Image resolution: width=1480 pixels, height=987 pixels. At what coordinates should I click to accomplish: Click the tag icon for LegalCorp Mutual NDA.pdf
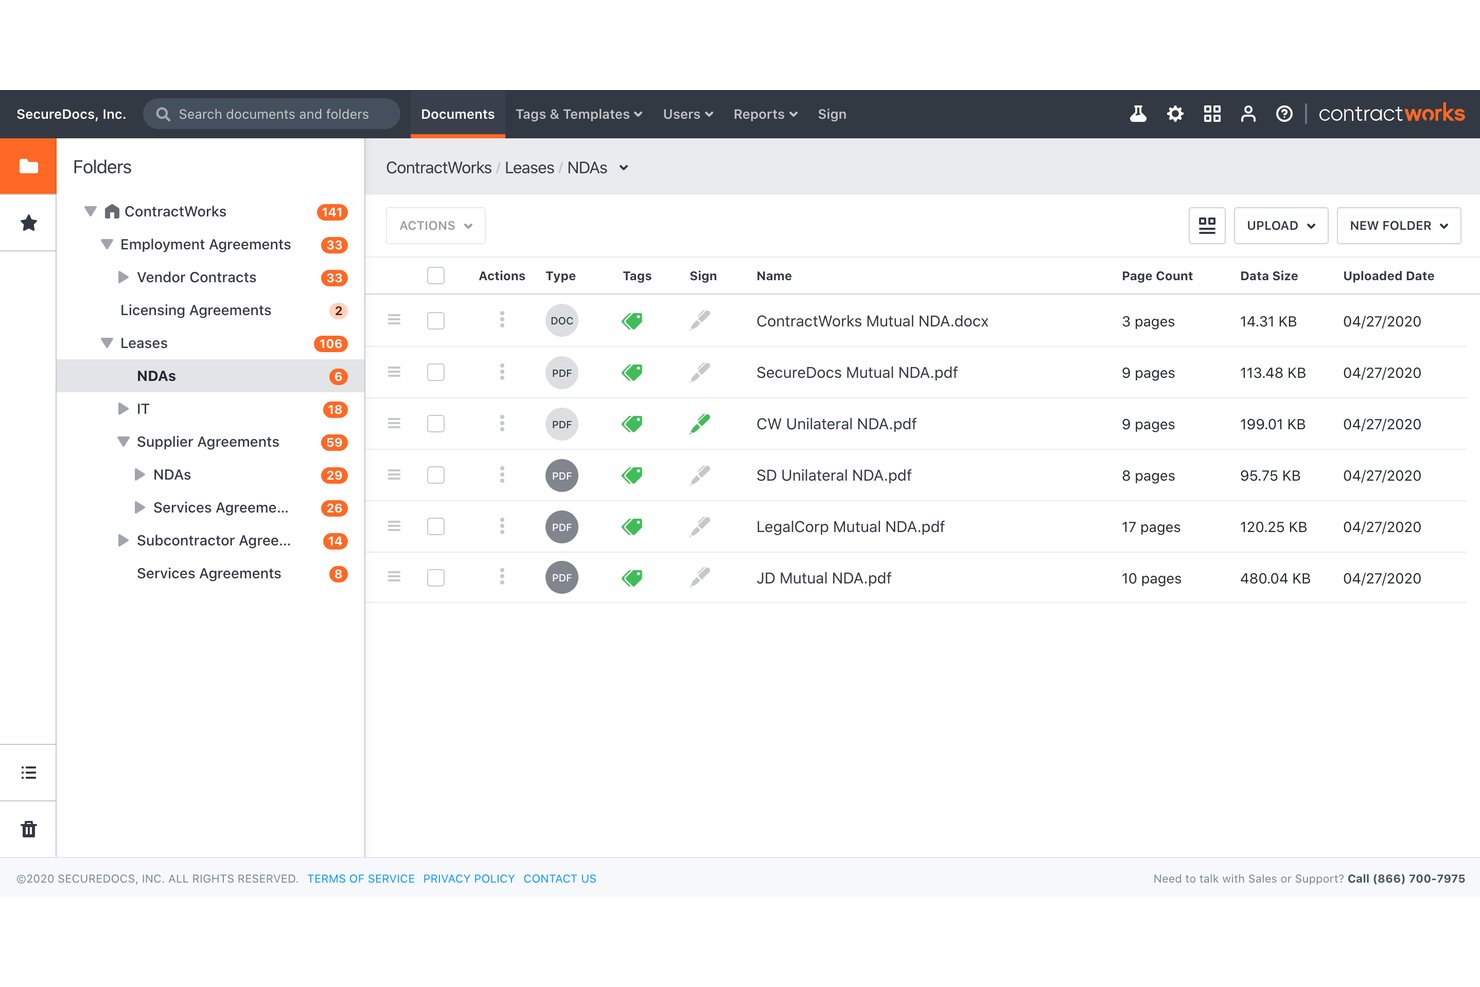(x=632, y=526)
